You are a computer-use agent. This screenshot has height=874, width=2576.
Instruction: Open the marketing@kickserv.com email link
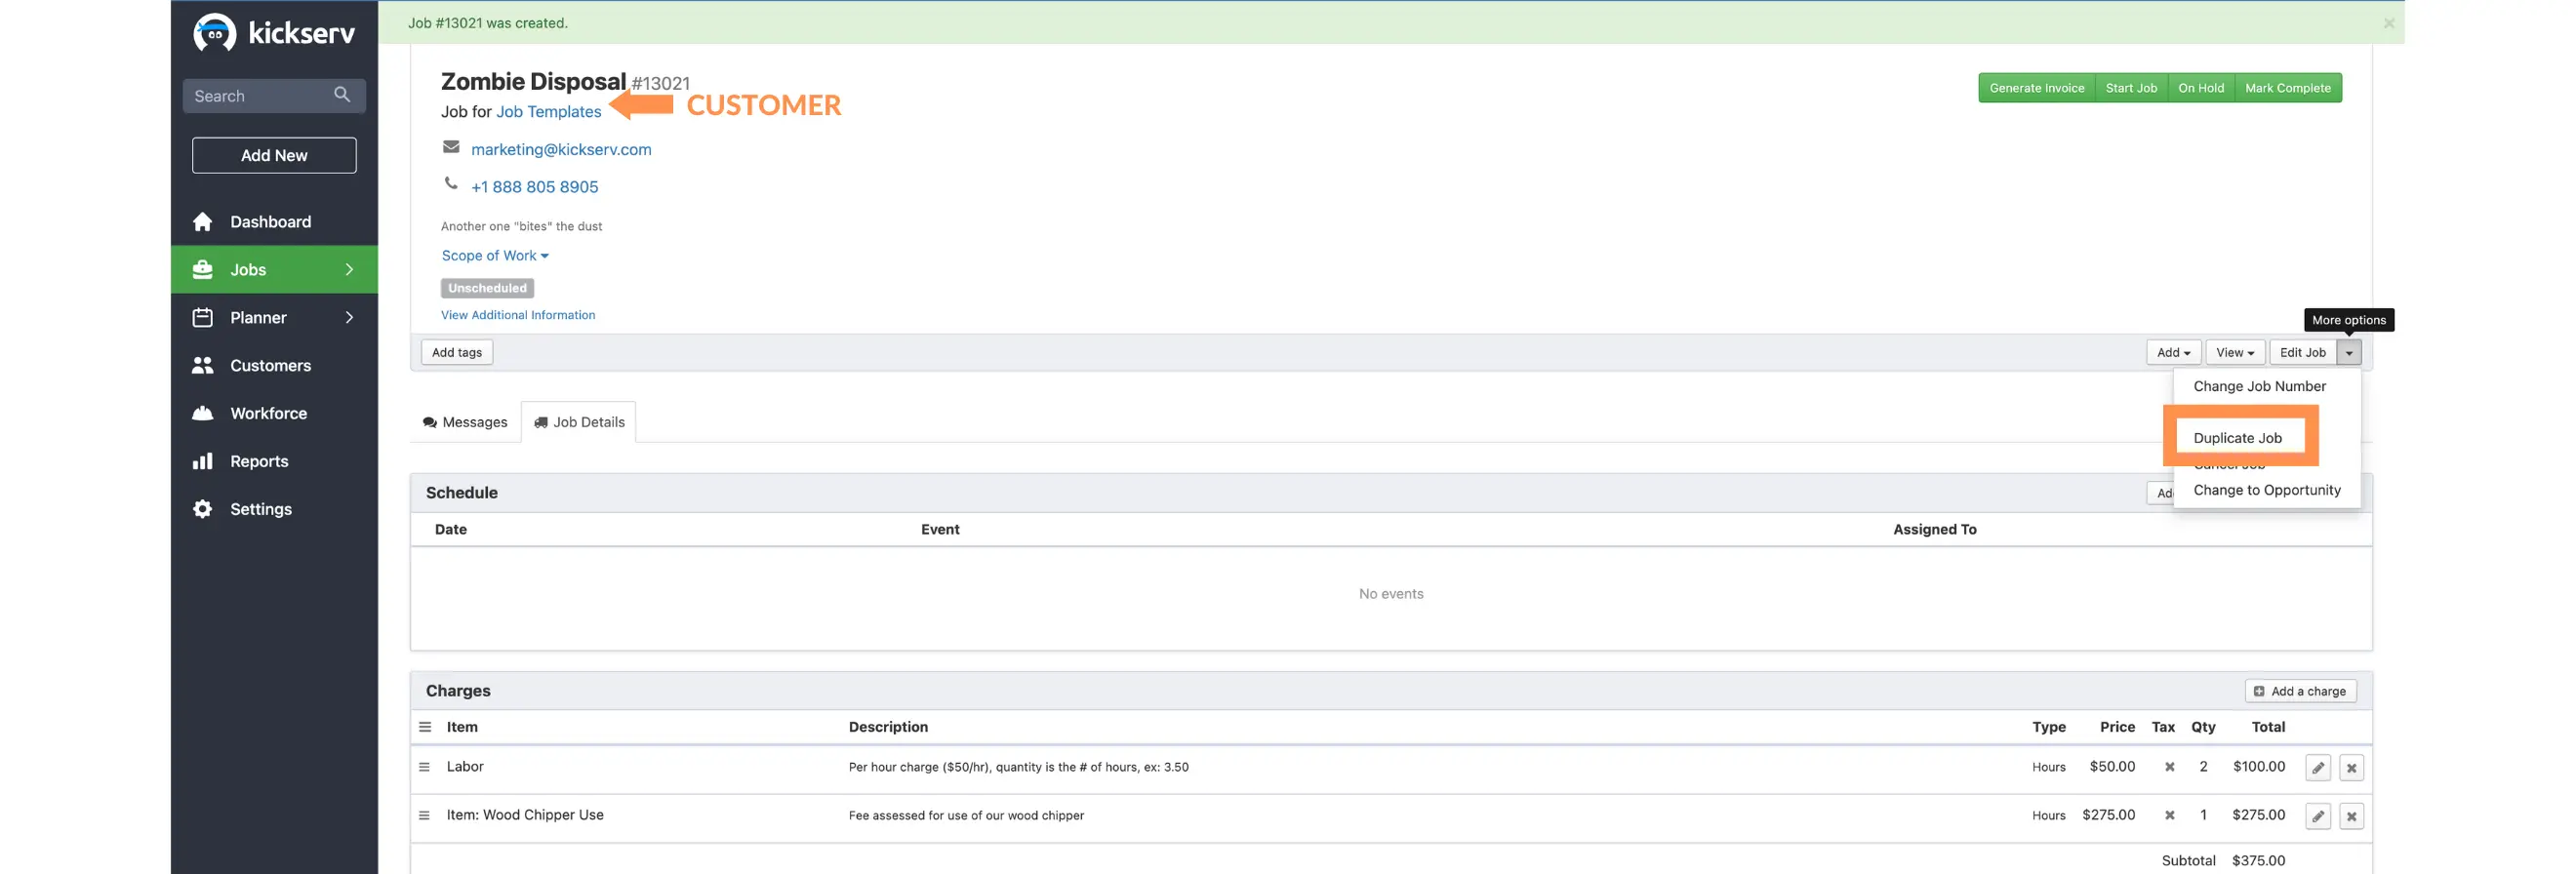pos(561,149)
